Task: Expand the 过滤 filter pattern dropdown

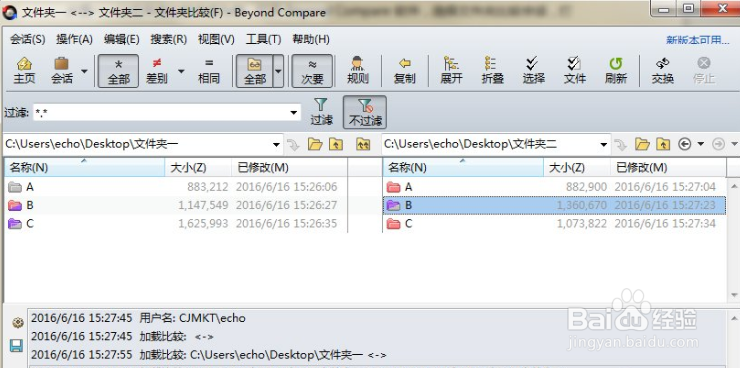Action: (x=294, y=112)
